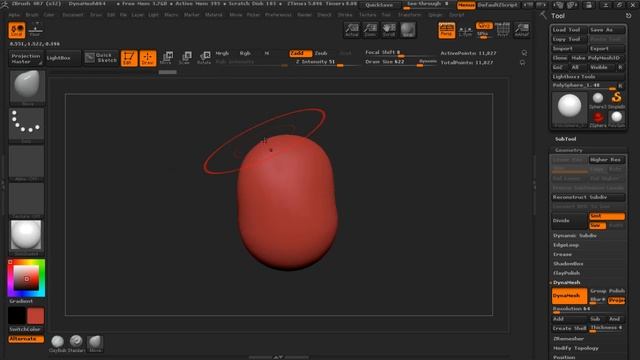The width and height of the screenshot is (640, 360).
Task: Expand the ZRemesher subsection
Action: [x=568, y=339]
